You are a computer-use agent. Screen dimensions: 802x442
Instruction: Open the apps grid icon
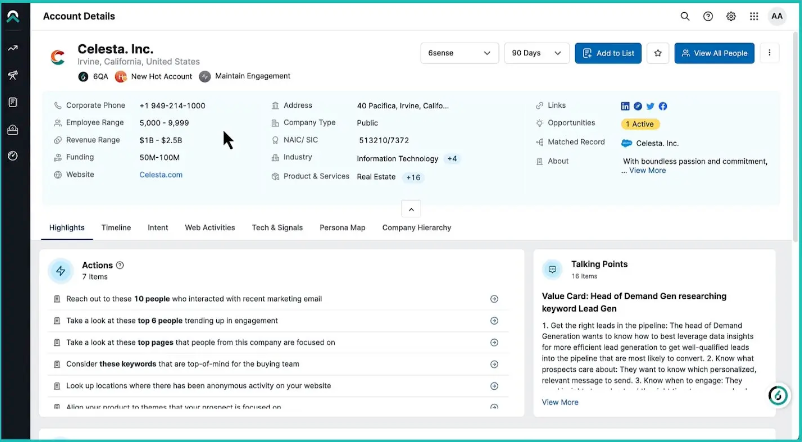(x=754, y=16)
